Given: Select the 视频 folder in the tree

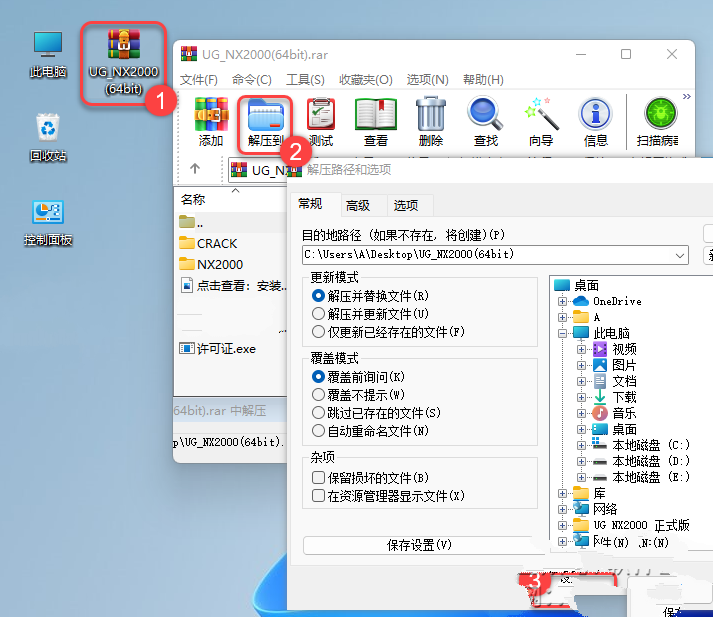Looking at the screenshot, I should pos(615,349).
